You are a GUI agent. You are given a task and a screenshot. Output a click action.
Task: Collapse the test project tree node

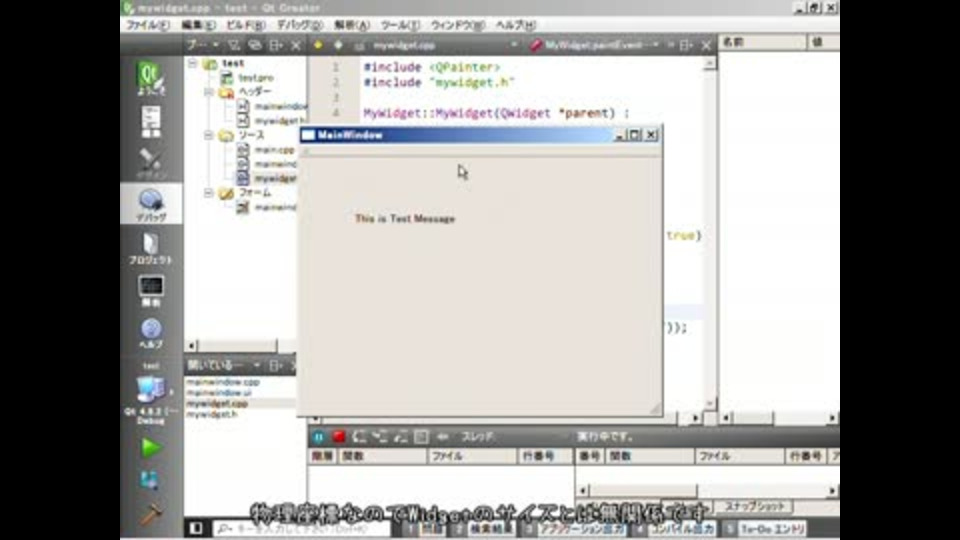pos(192,63)
